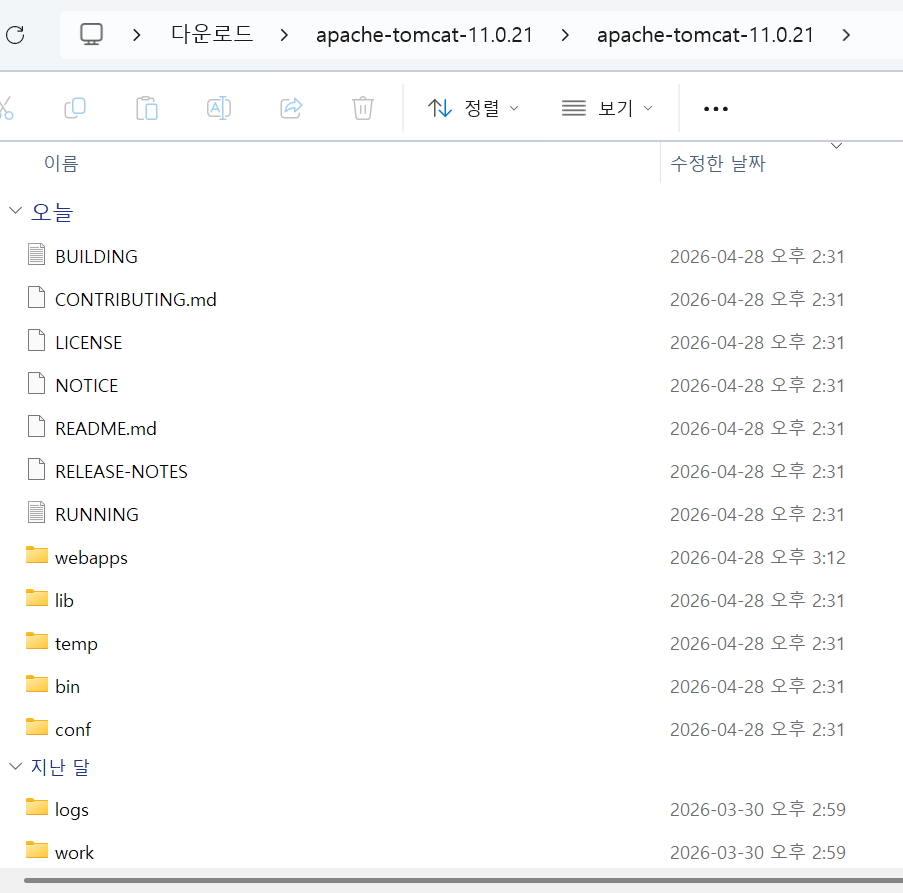Expand chevron after 다운로드 in breadcrumb

click(284, 35)
